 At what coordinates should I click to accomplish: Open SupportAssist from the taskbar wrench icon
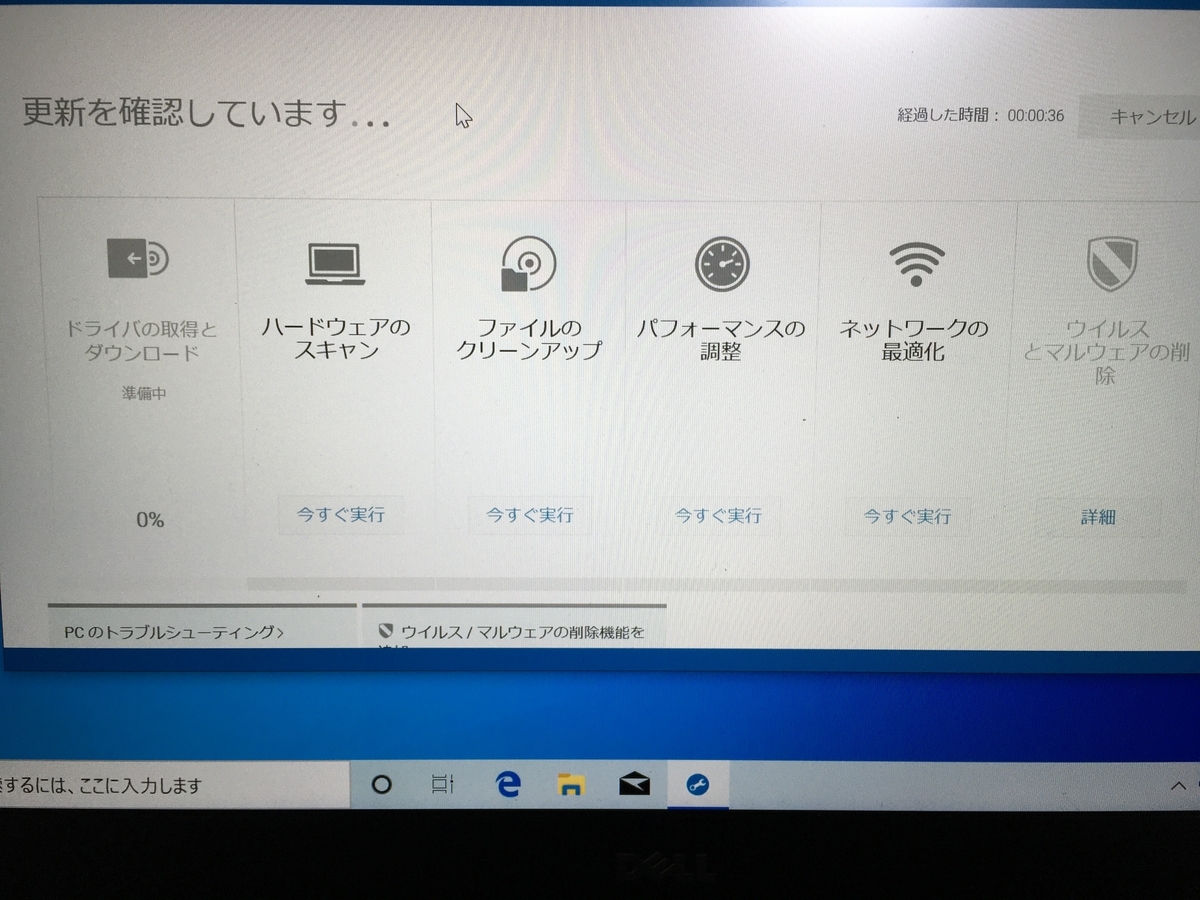696,785
